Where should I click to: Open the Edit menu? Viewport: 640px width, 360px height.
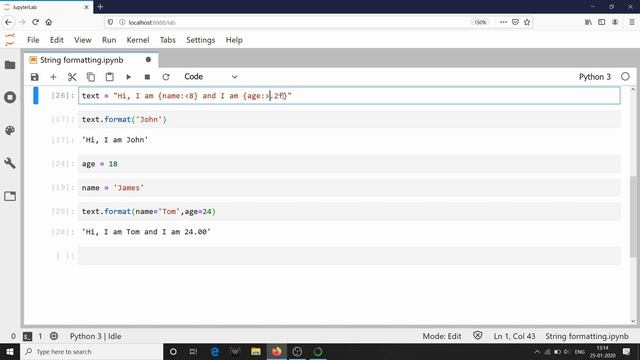point(57,40)
